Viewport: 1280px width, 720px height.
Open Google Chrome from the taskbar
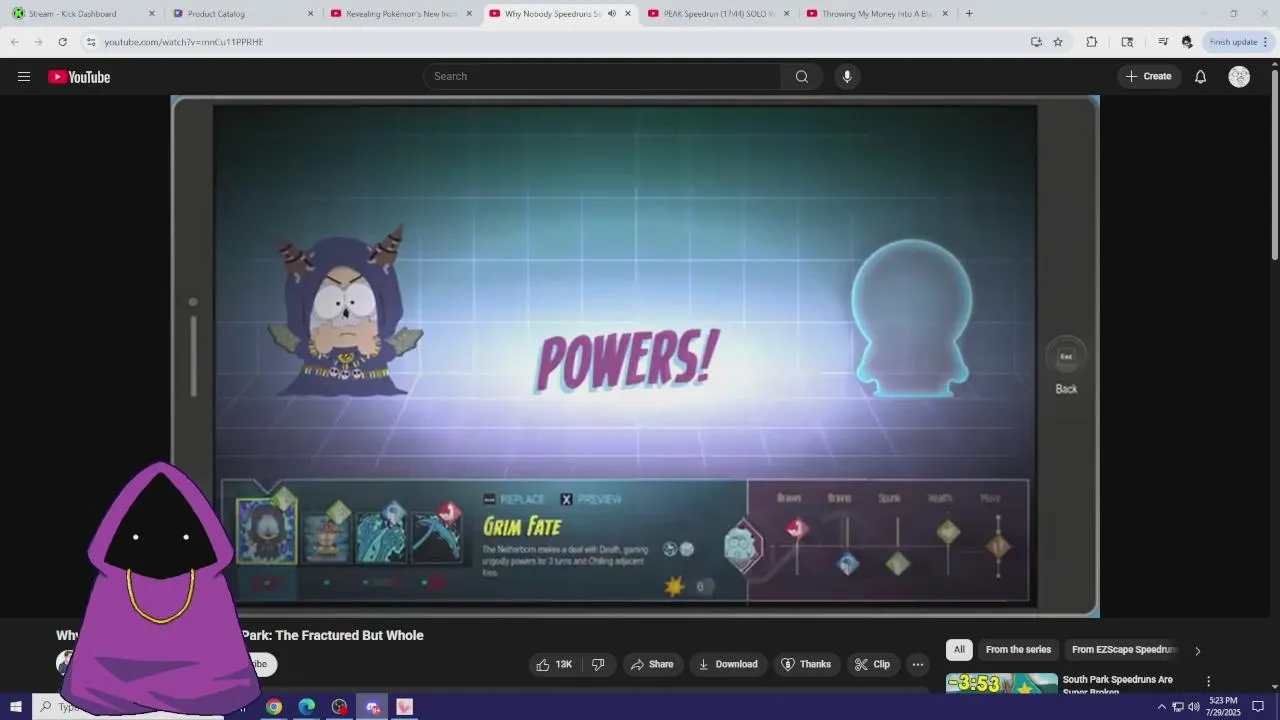tap(274, 707)
